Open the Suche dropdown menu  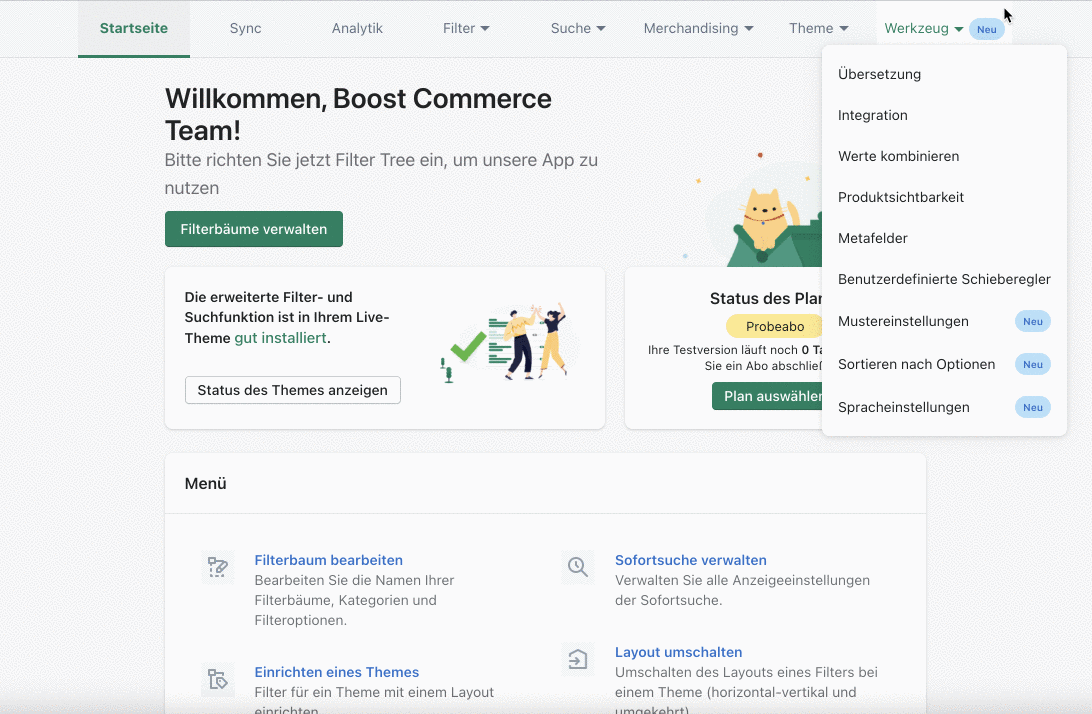[578, 29]
